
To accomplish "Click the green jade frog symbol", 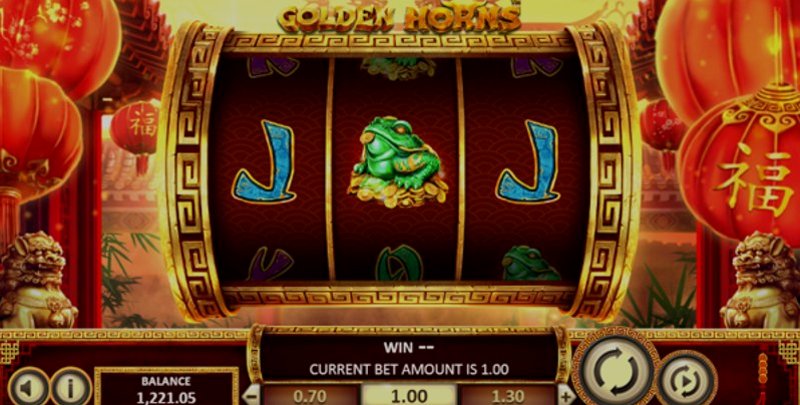I will click(x=397, y=162).
